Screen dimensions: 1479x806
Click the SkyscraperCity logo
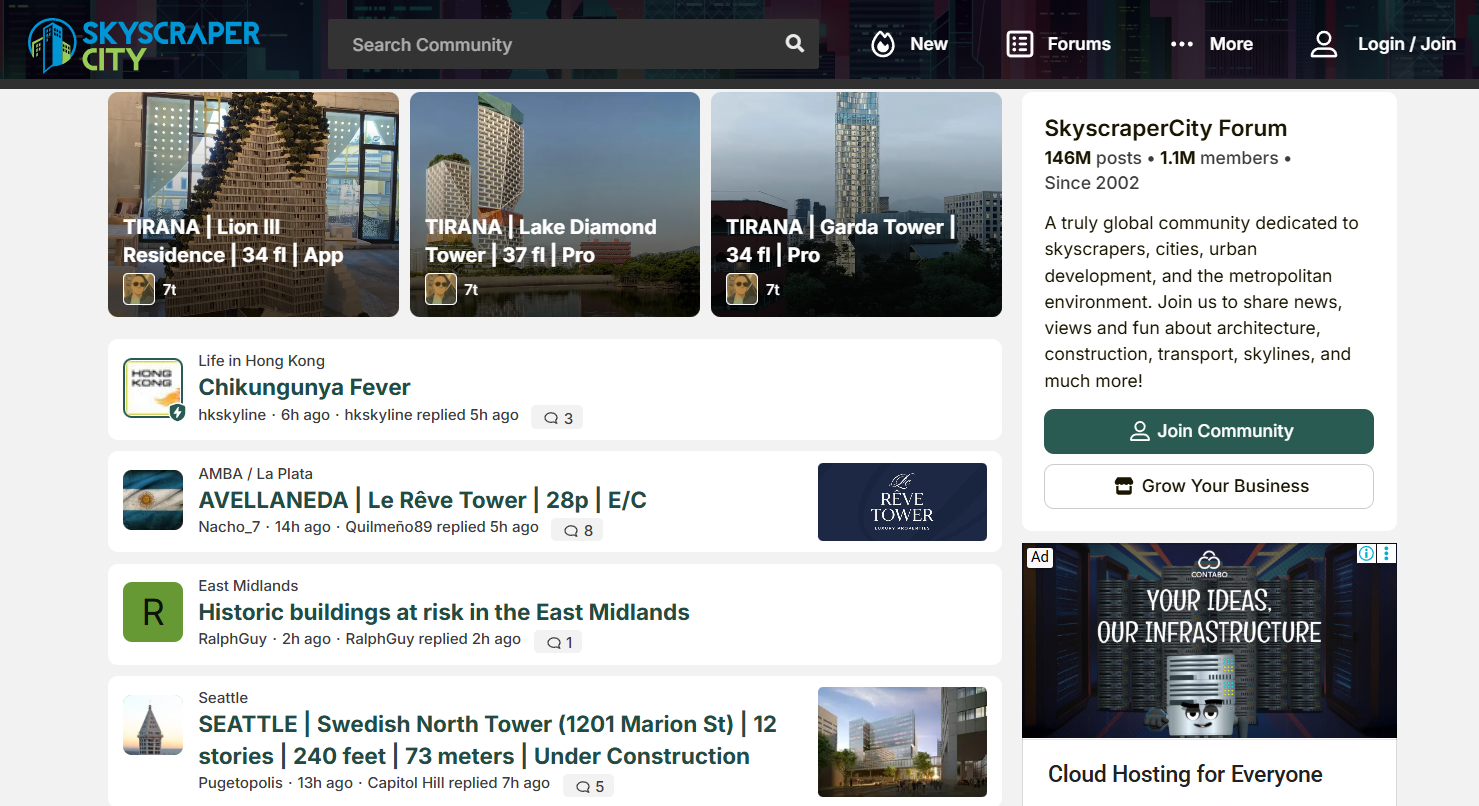click(144, 44)
